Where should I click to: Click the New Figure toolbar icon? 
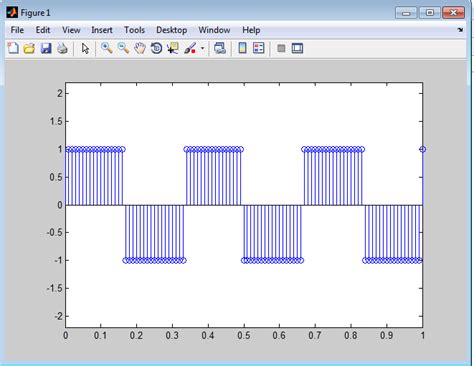coord(13,48)
